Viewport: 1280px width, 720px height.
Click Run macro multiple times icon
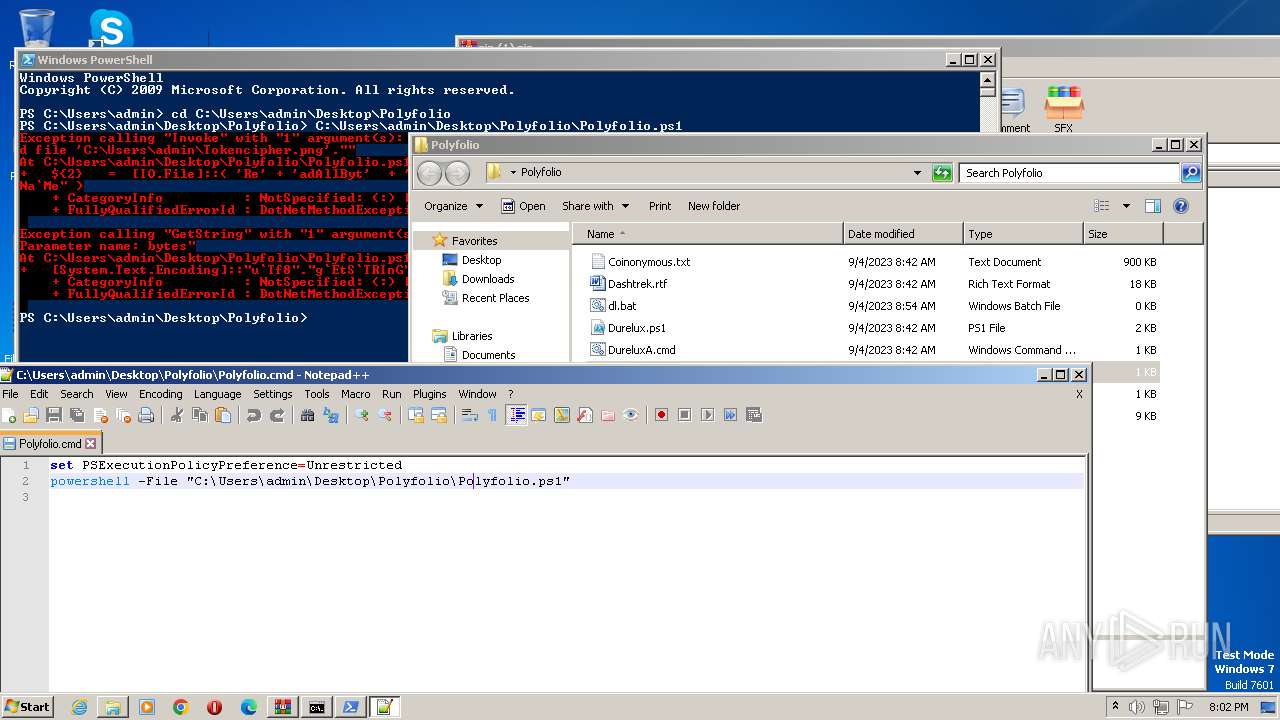click(730, 415)
